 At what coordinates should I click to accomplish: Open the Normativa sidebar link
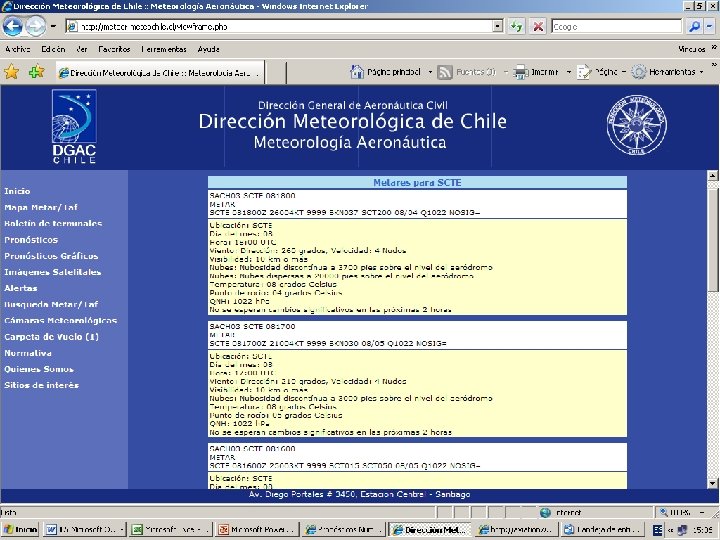pos(28,353)
